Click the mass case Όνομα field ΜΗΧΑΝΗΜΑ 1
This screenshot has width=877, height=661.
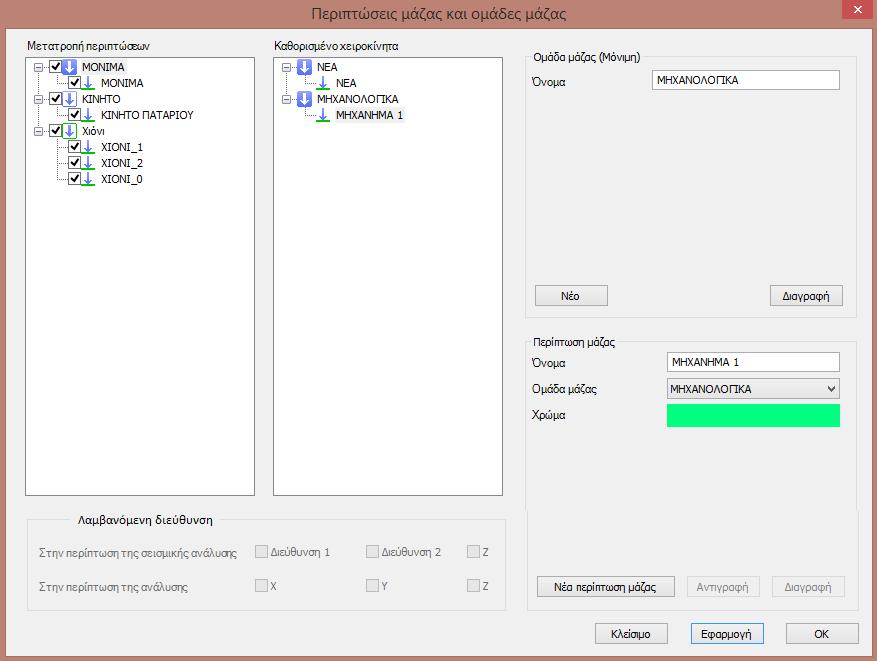(753, 362)
